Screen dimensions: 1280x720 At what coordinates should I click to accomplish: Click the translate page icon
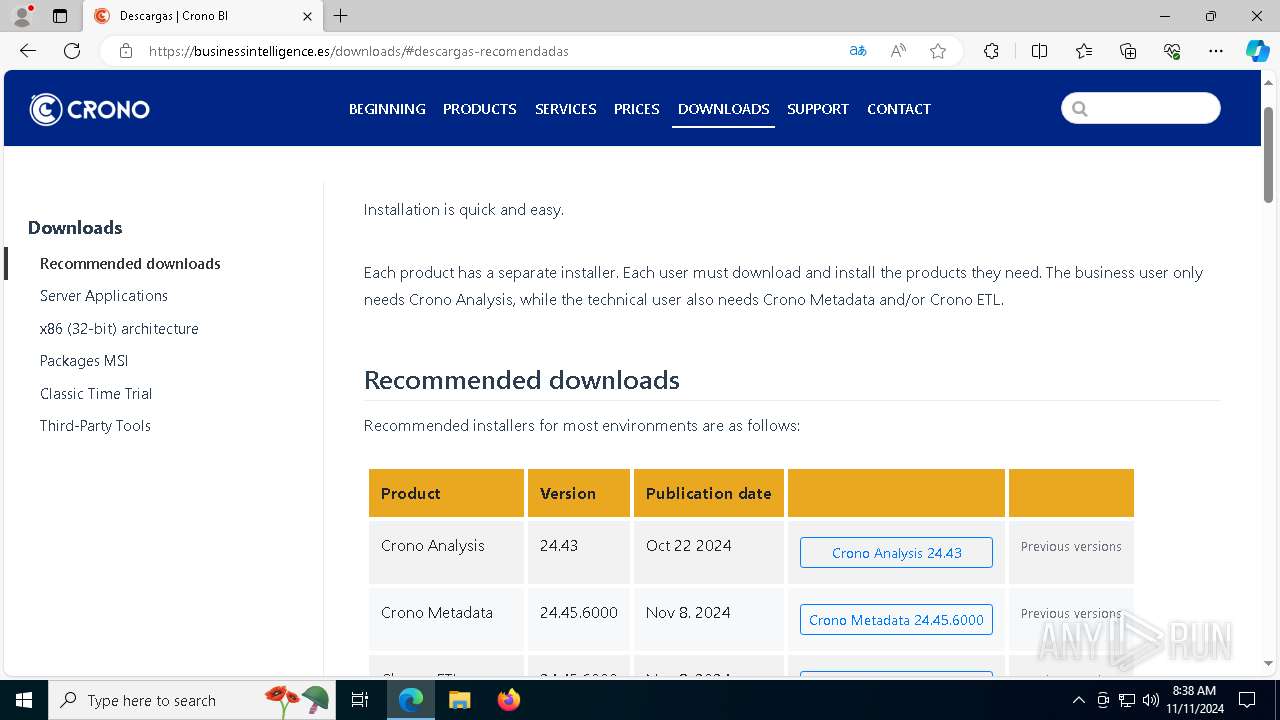(857, 51)
